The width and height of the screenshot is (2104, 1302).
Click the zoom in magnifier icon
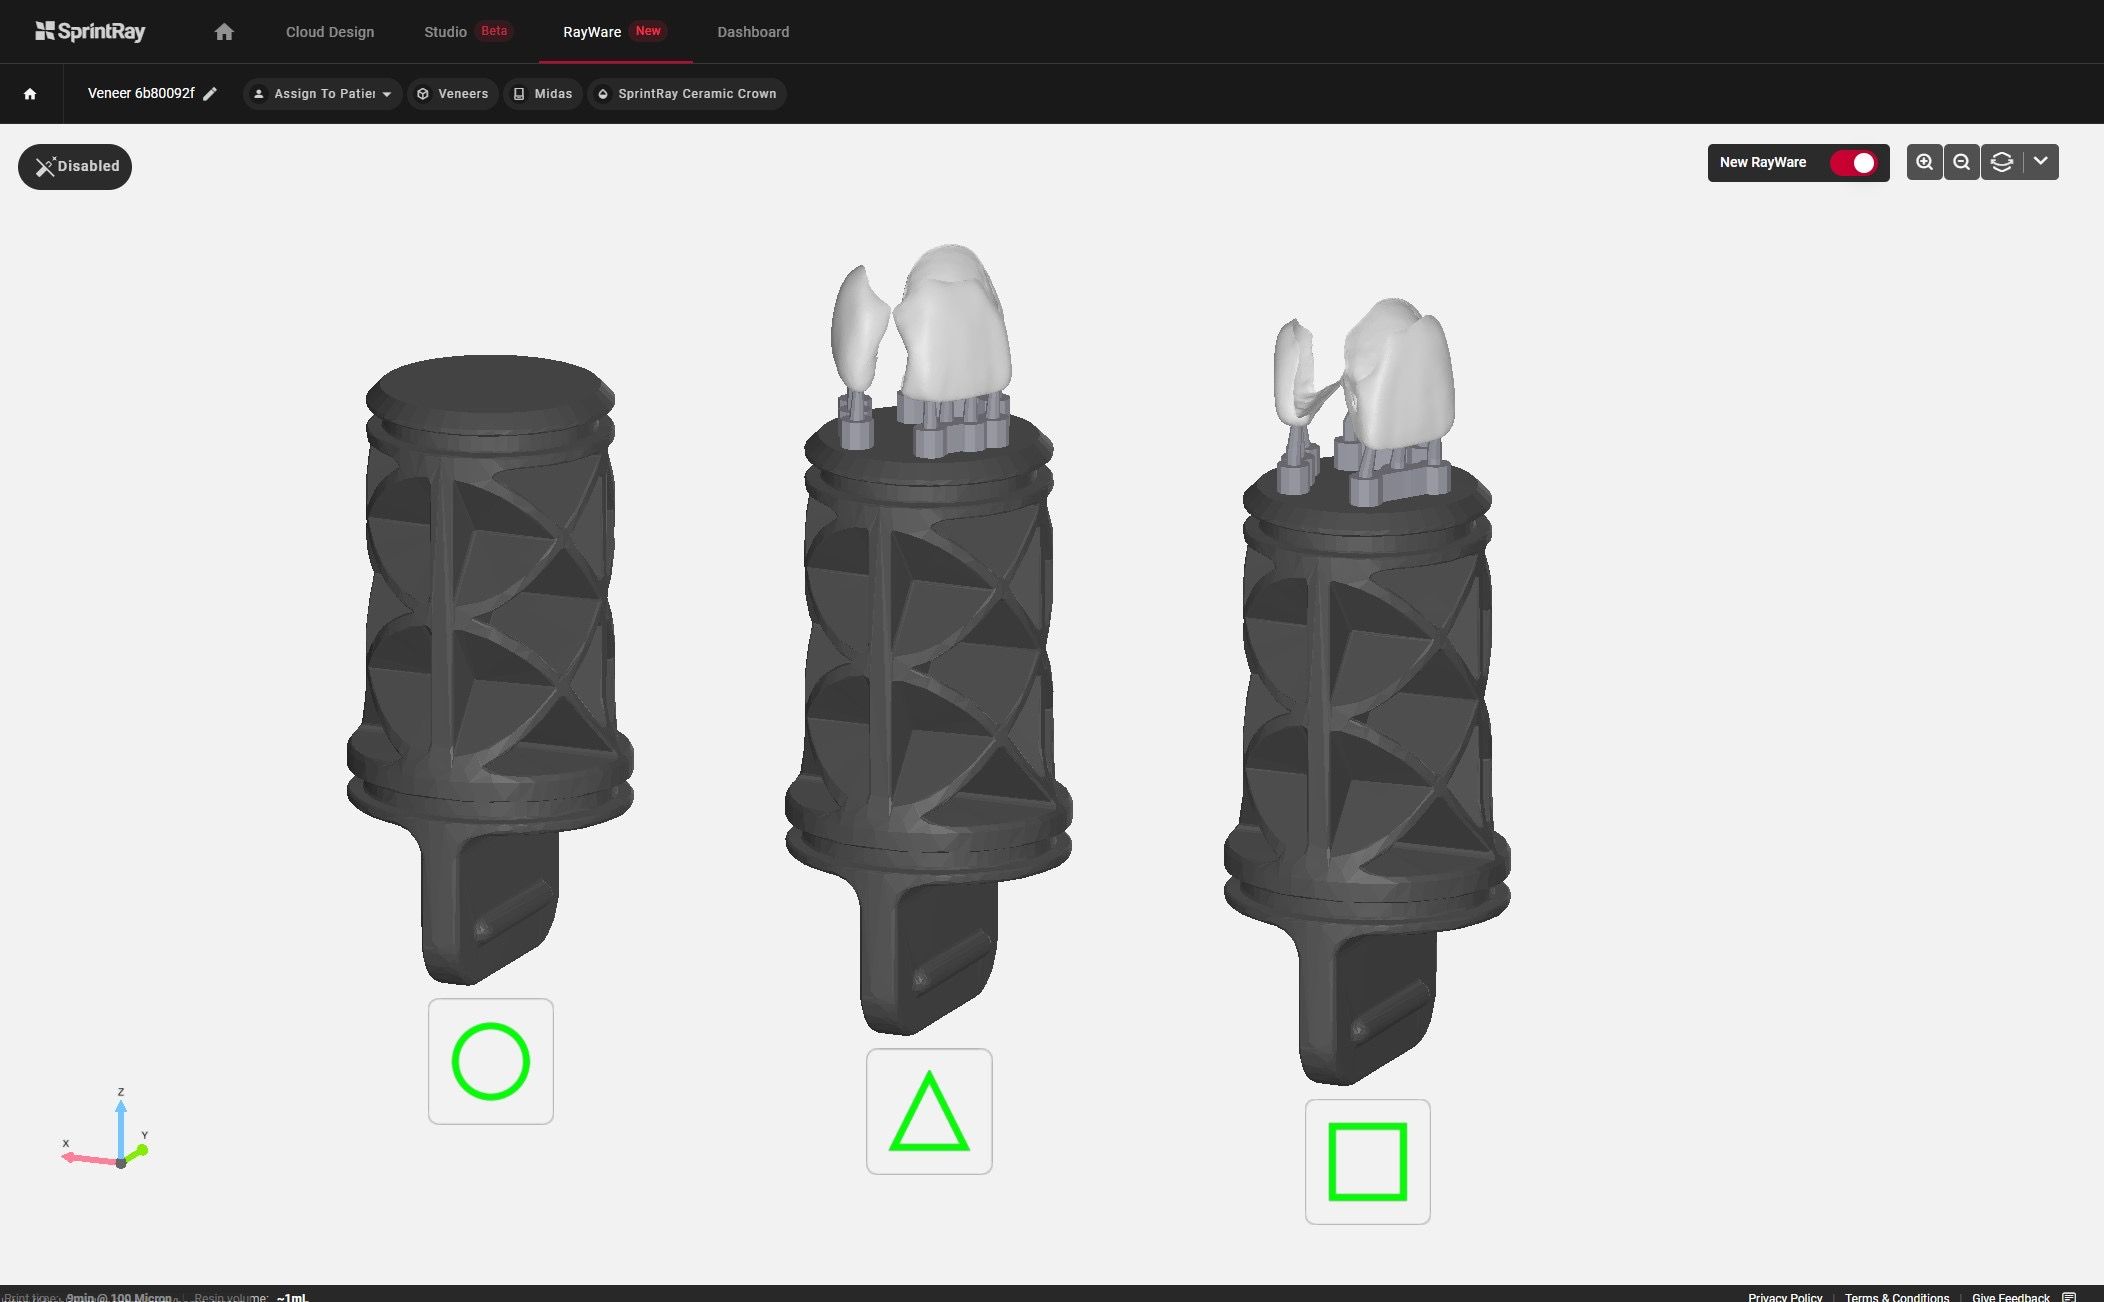pos(1924,162)
